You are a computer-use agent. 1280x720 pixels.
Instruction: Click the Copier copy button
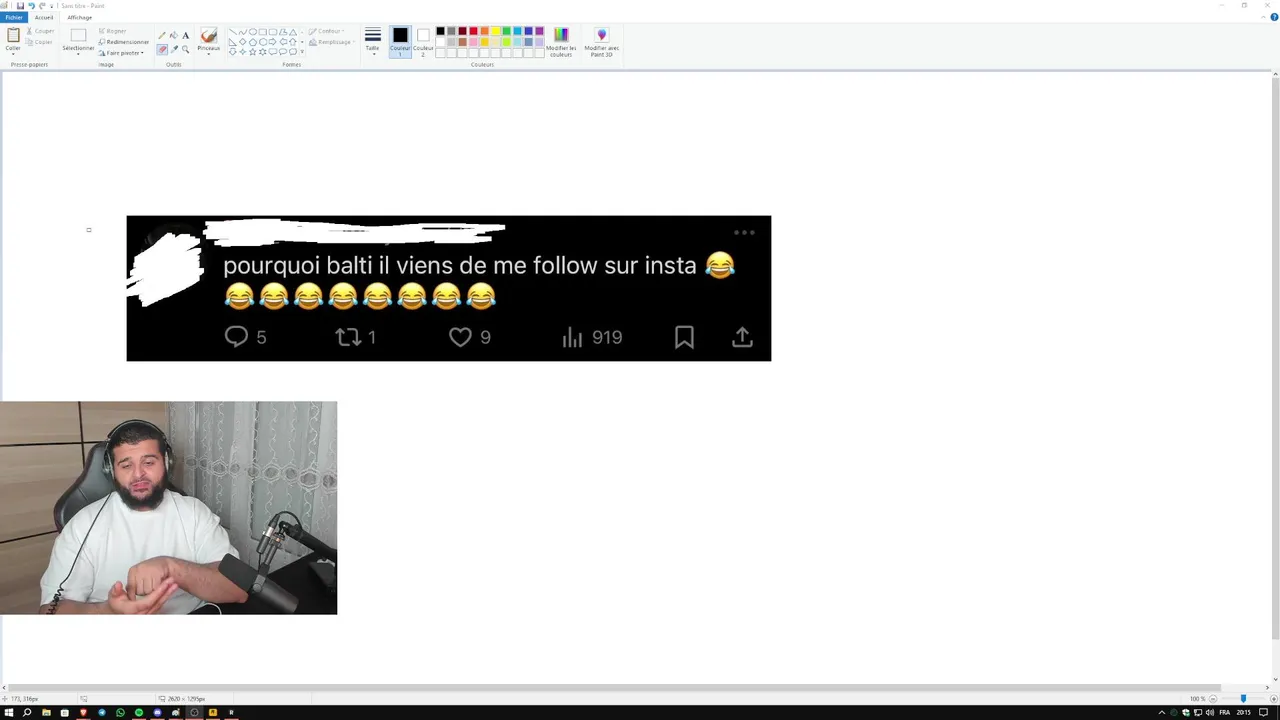[40, 42]
